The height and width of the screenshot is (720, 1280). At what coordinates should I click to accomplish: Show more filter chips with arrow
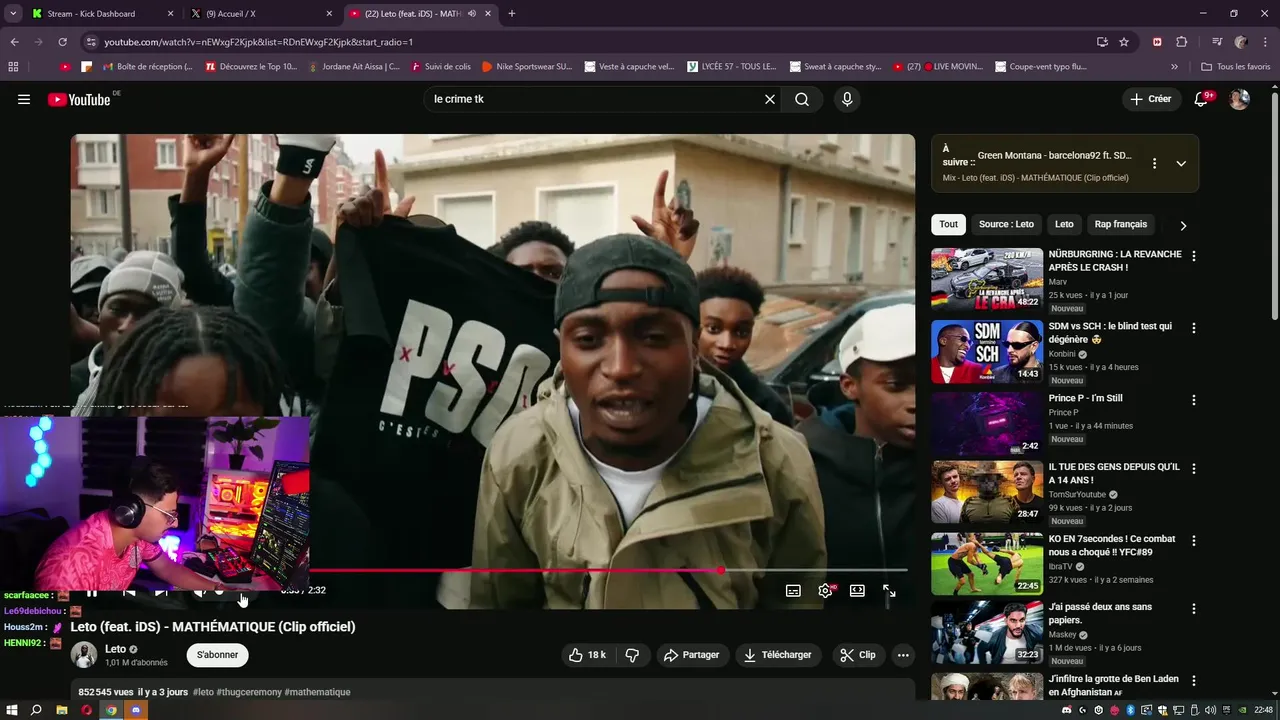(1183, 225)
